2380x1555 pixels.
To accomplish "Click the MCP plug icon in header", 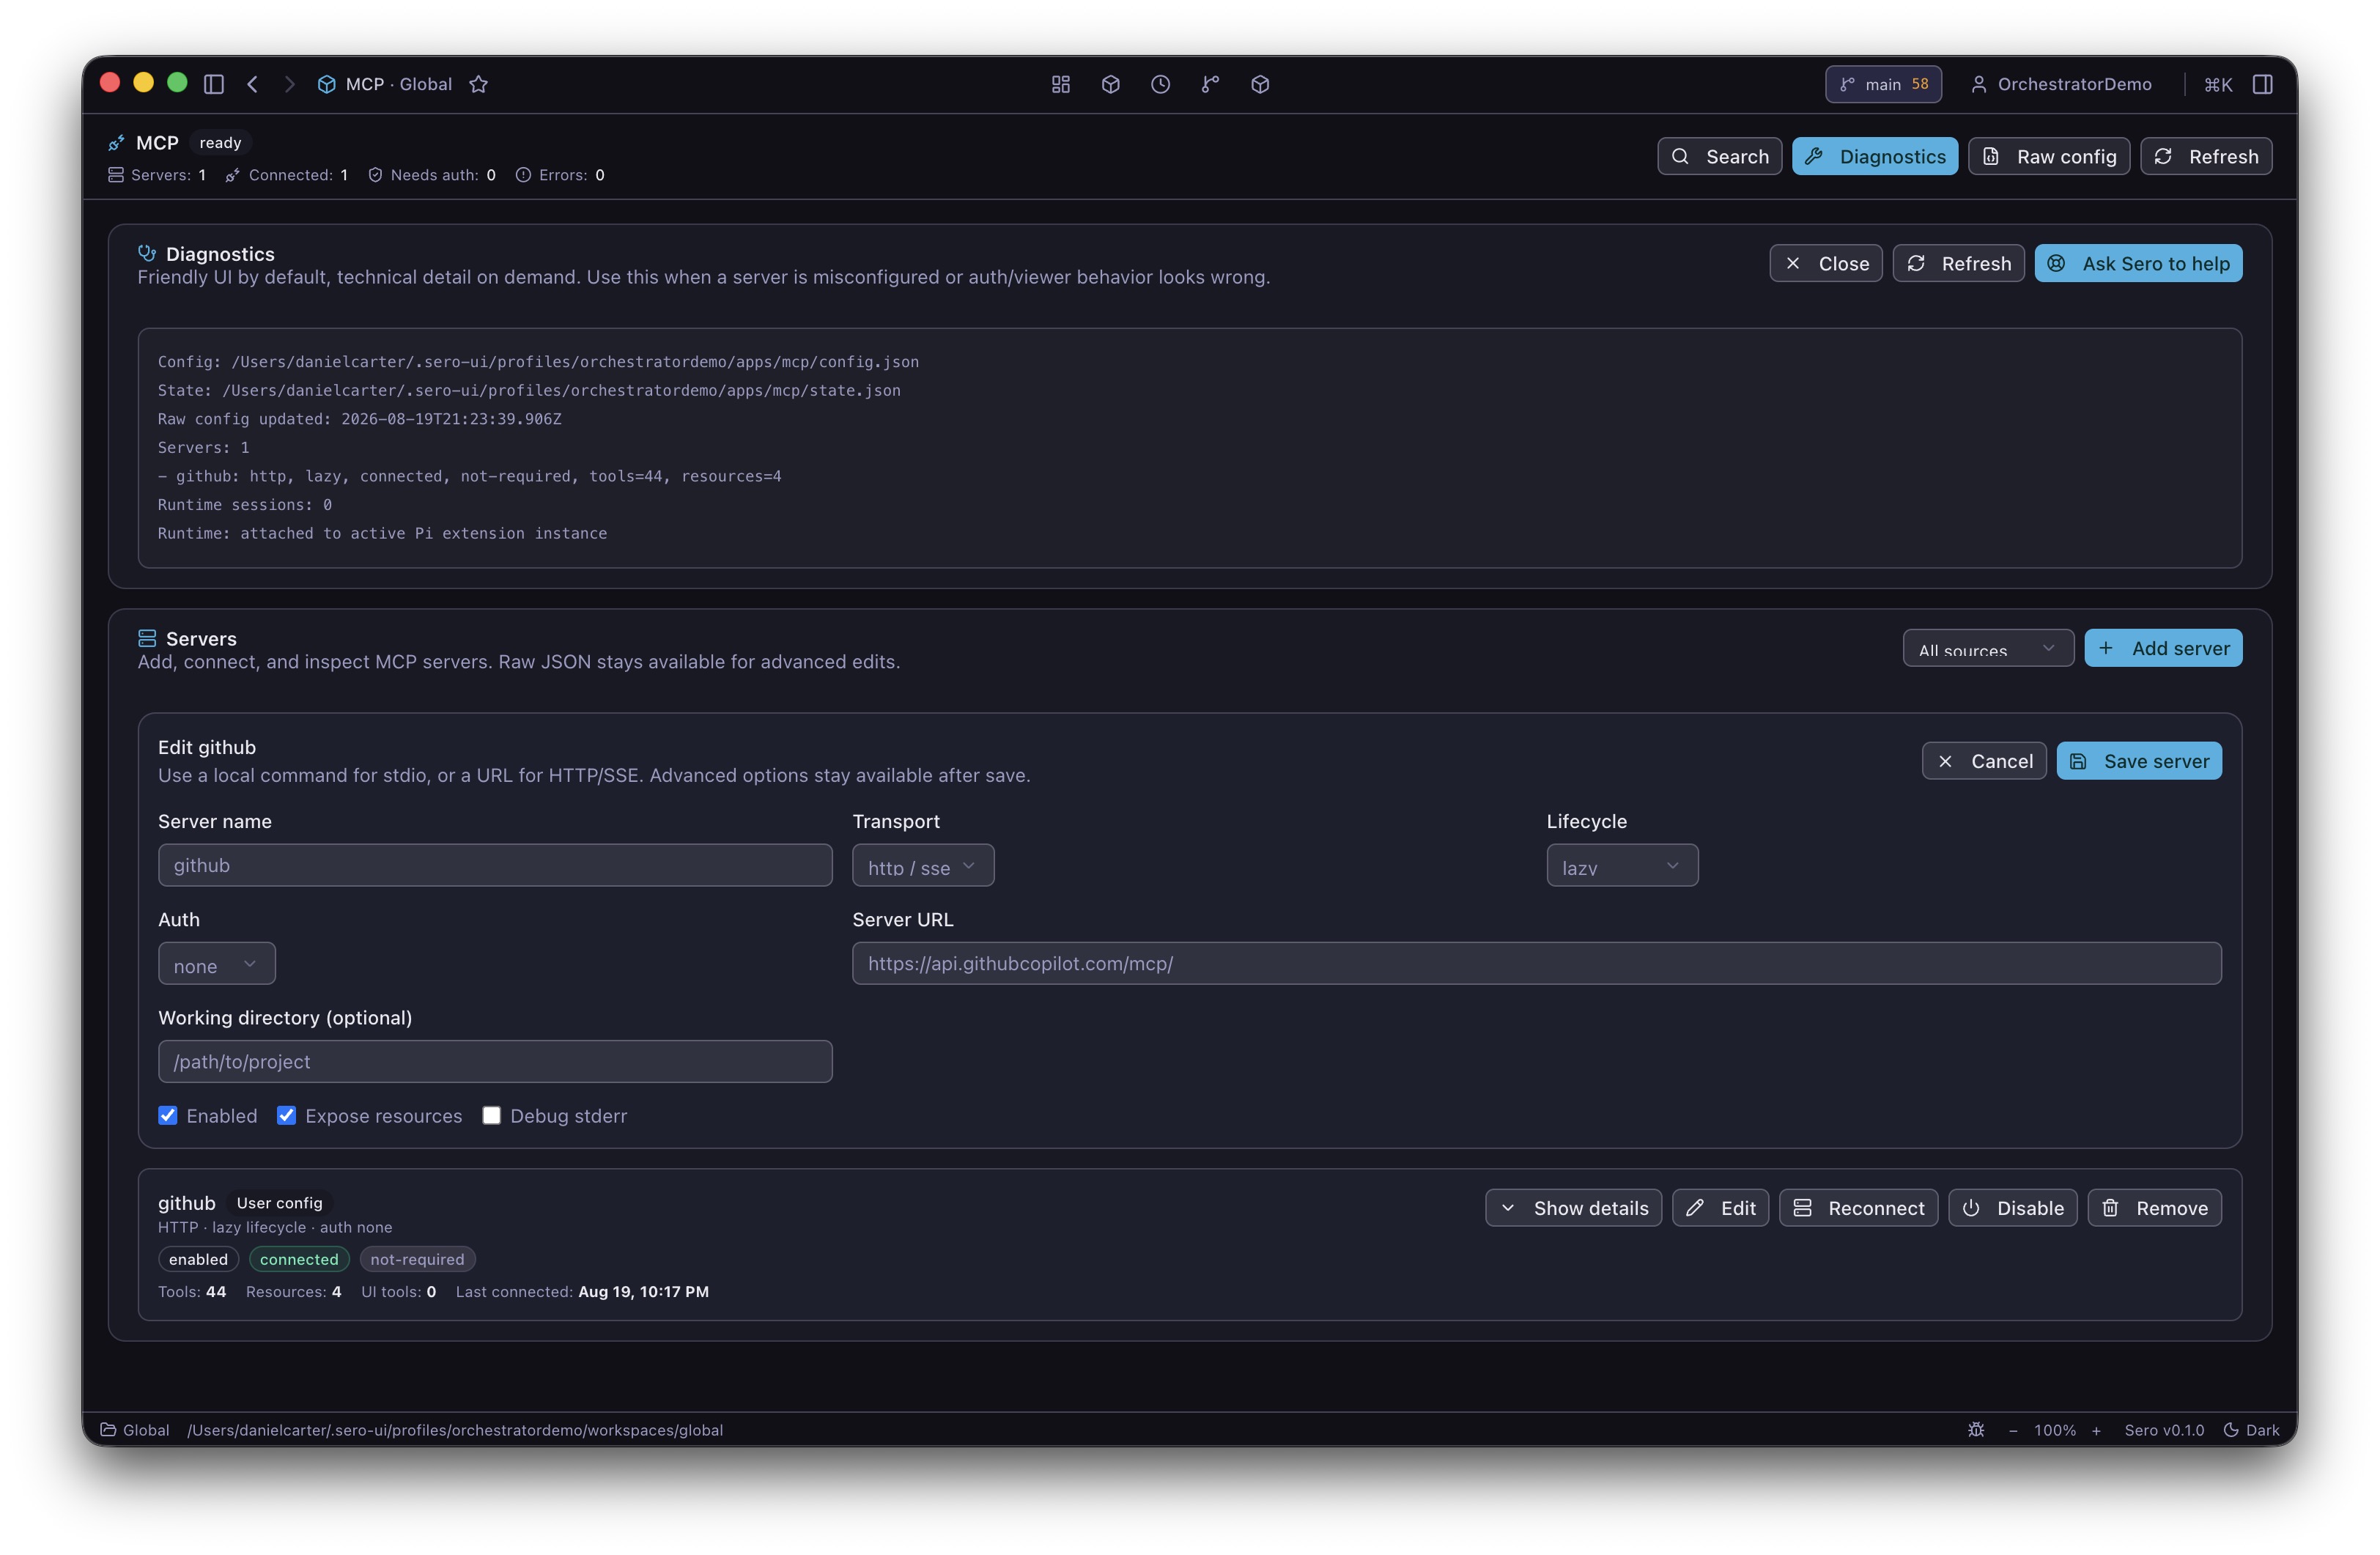I will click(117, 143).
